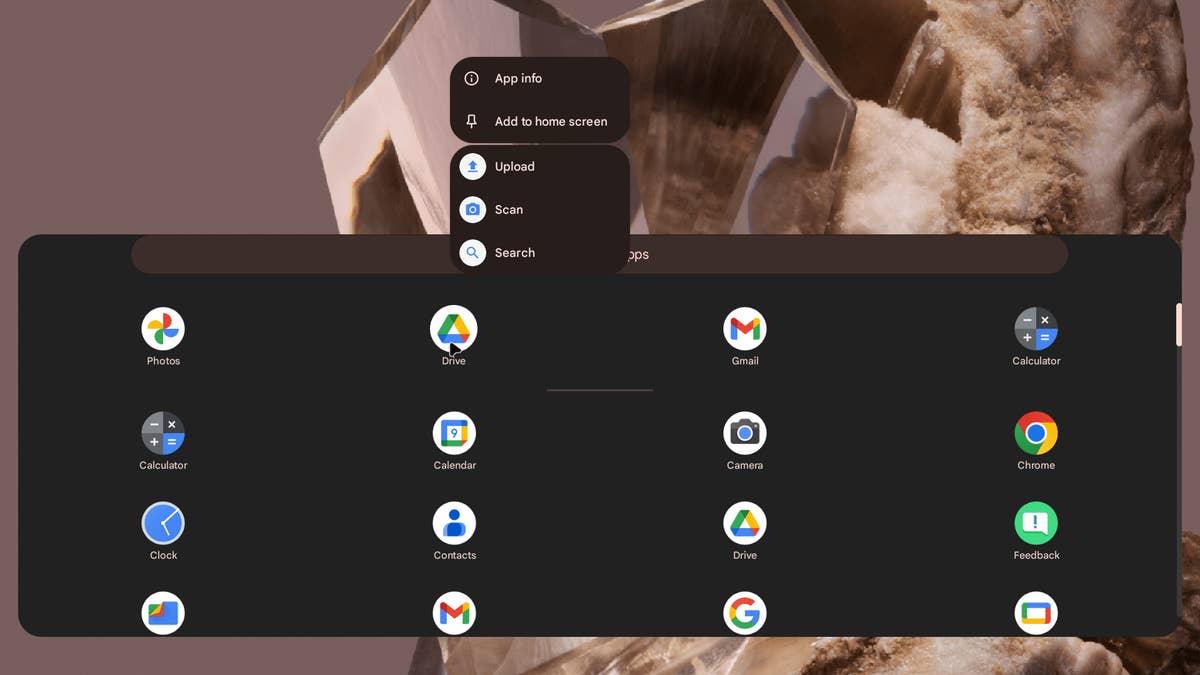Image resolution: width=1200 pixels, height=675 pixels.
Task: Launch the Chrome browser
Action: click(x=1036, y=434)
